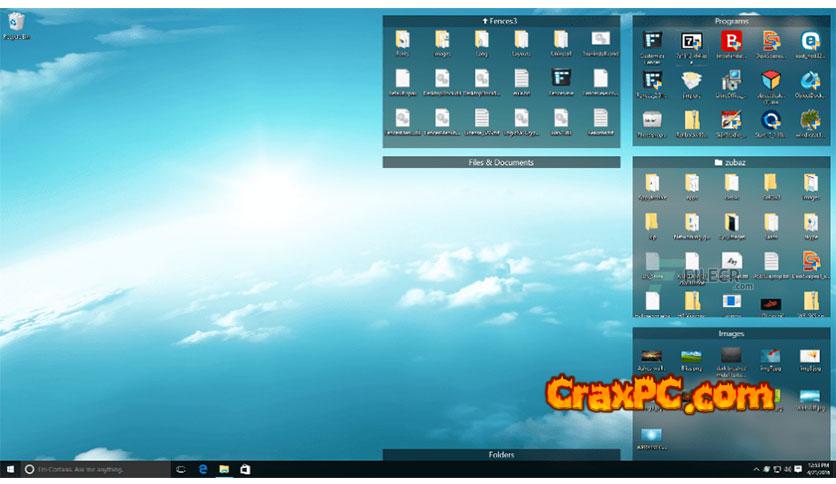Launch Microsoft Edge from the taskbar

point(202,468)
